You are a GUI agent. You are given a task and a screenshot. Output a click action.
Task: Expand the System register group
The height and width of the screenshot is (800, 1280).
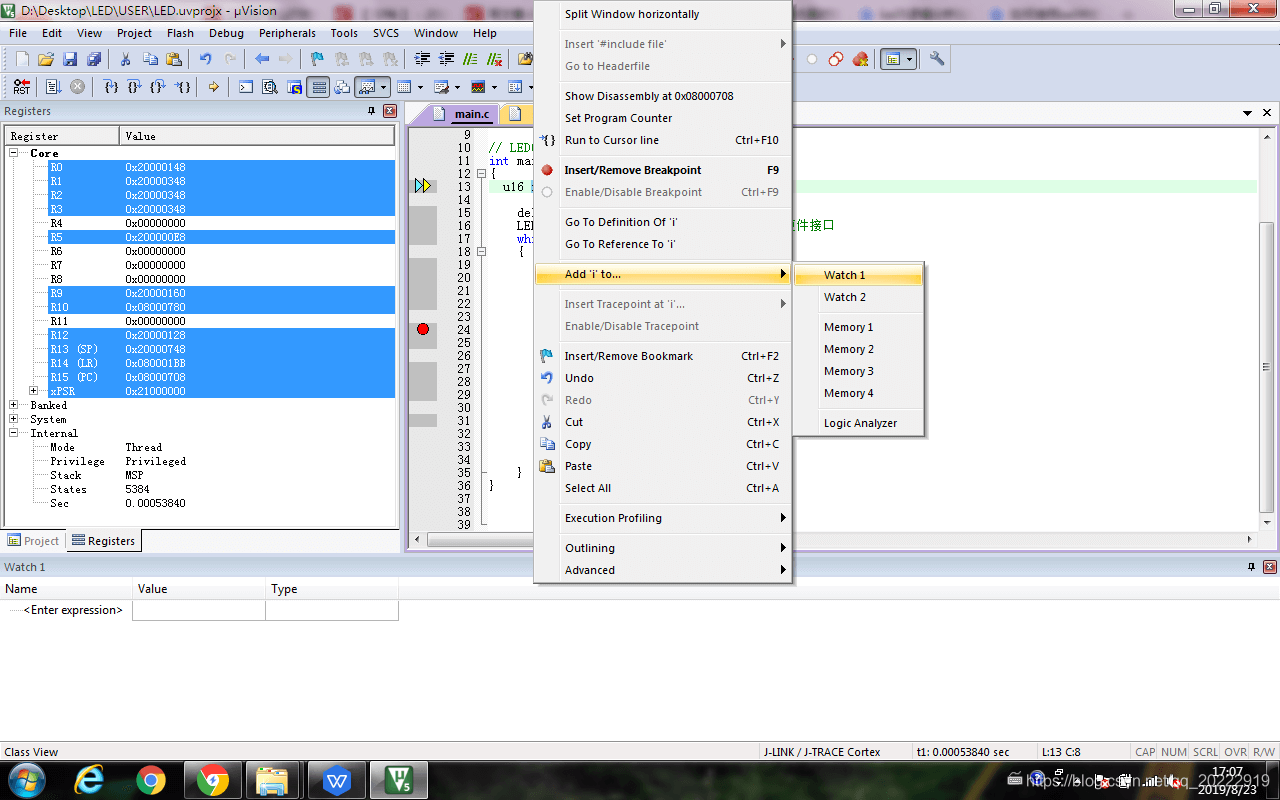click(14, 419)
